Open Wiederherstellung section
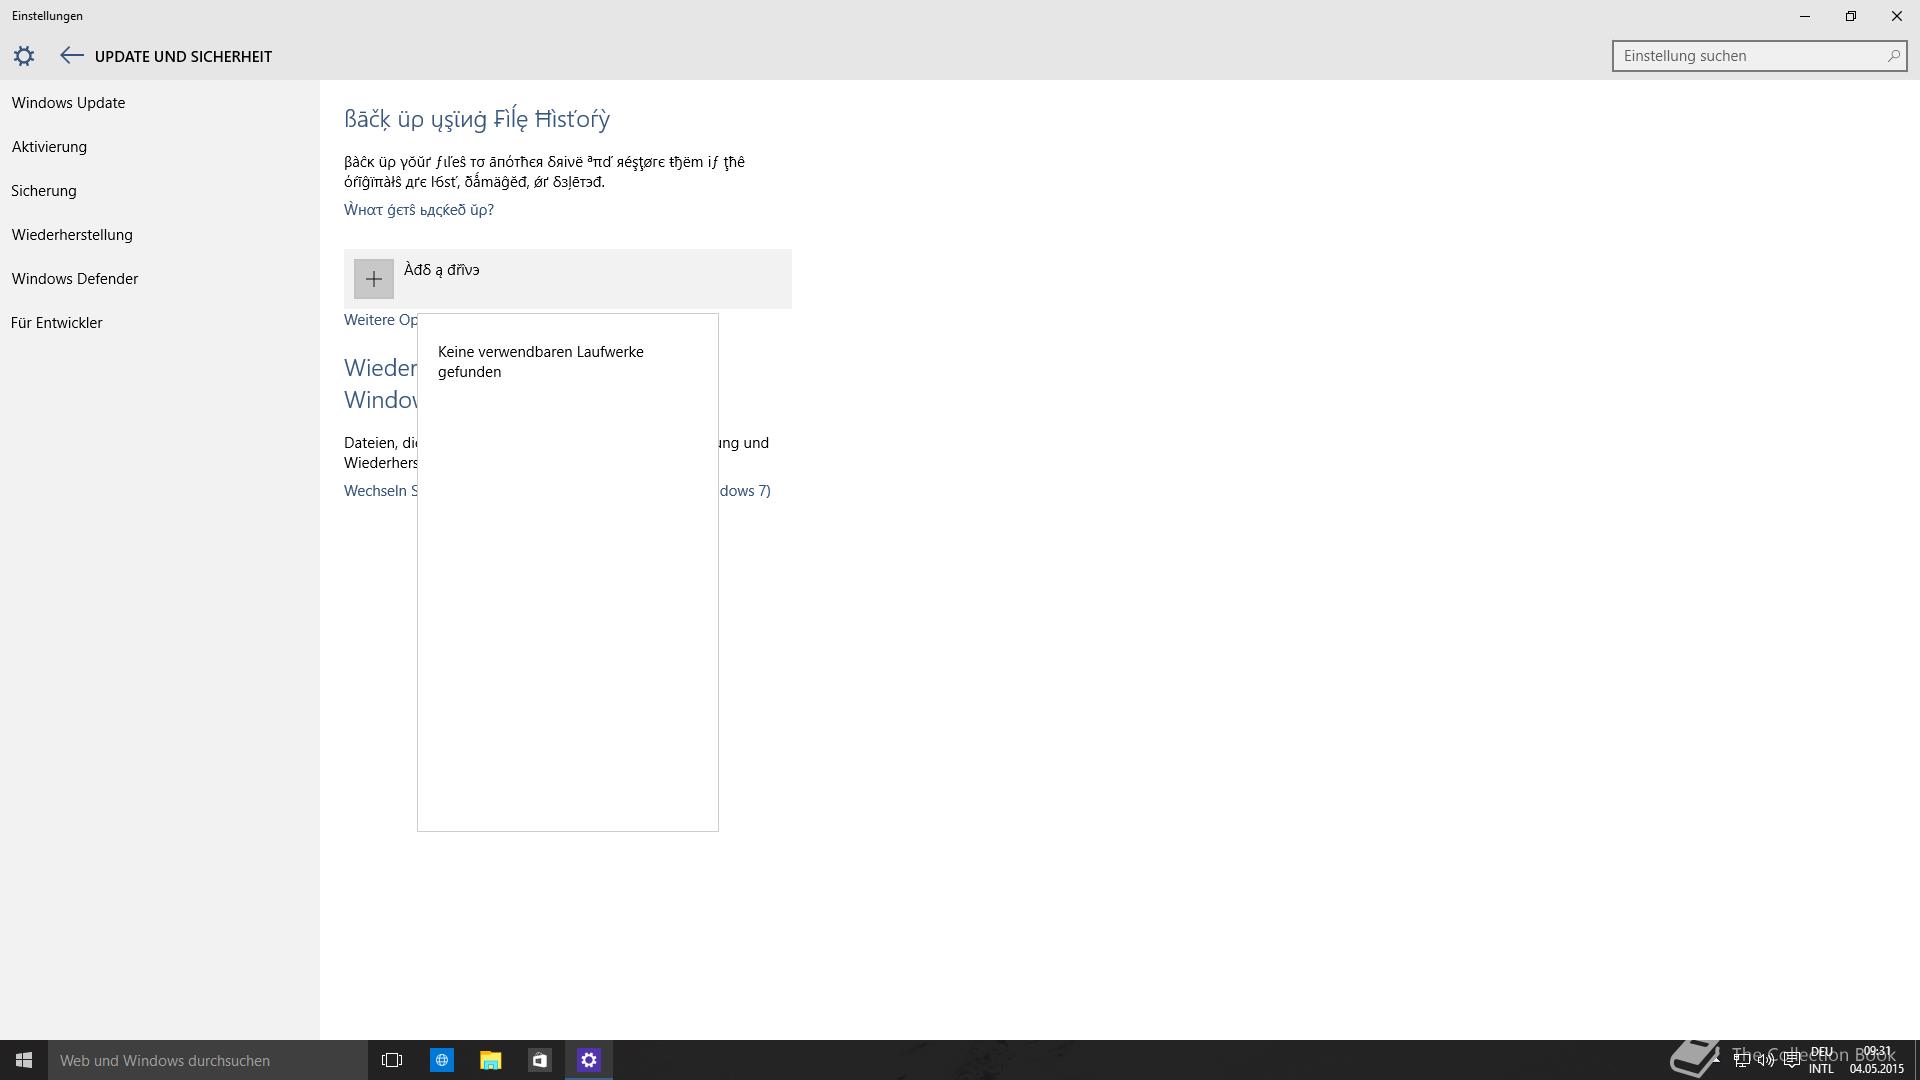This screenshot has width=1920, height=1080. [72, 235]
